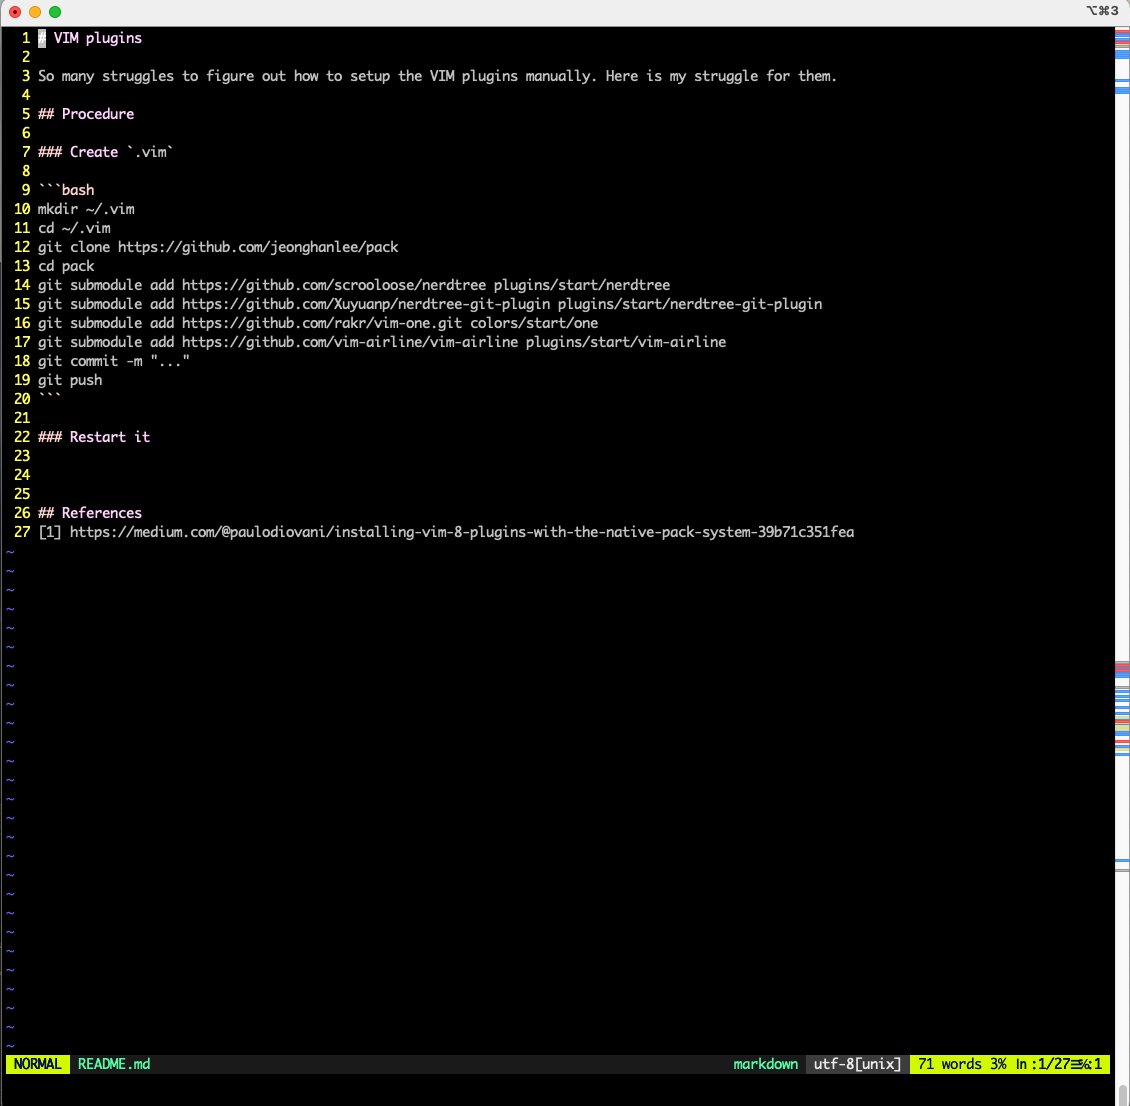Click the '3%' percentage in status line
This screenshot has height=1106, width=1130.
click(998, 1064)
